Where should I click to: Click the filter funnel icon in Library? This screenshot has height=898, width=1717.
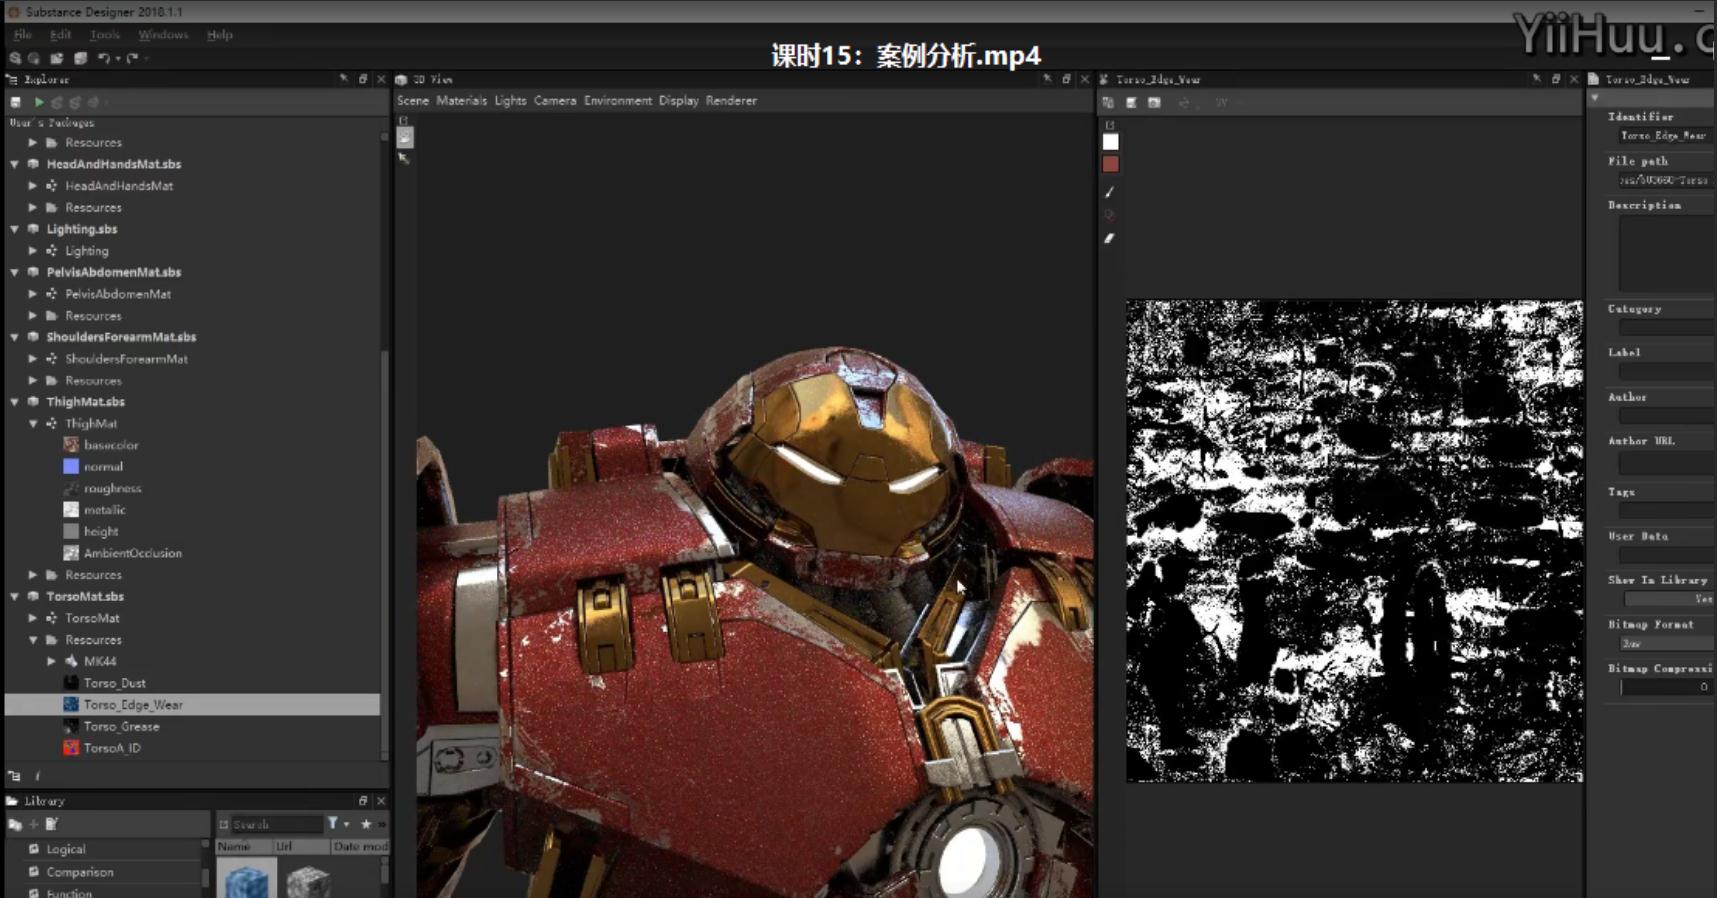[x=333, y=823]
